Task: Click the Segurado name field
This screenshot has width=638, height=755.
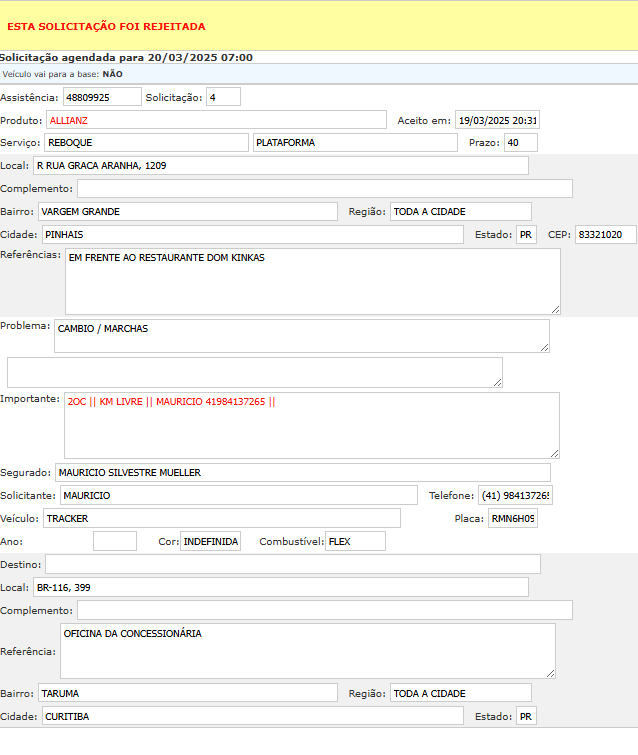Action: pos(302,472)
